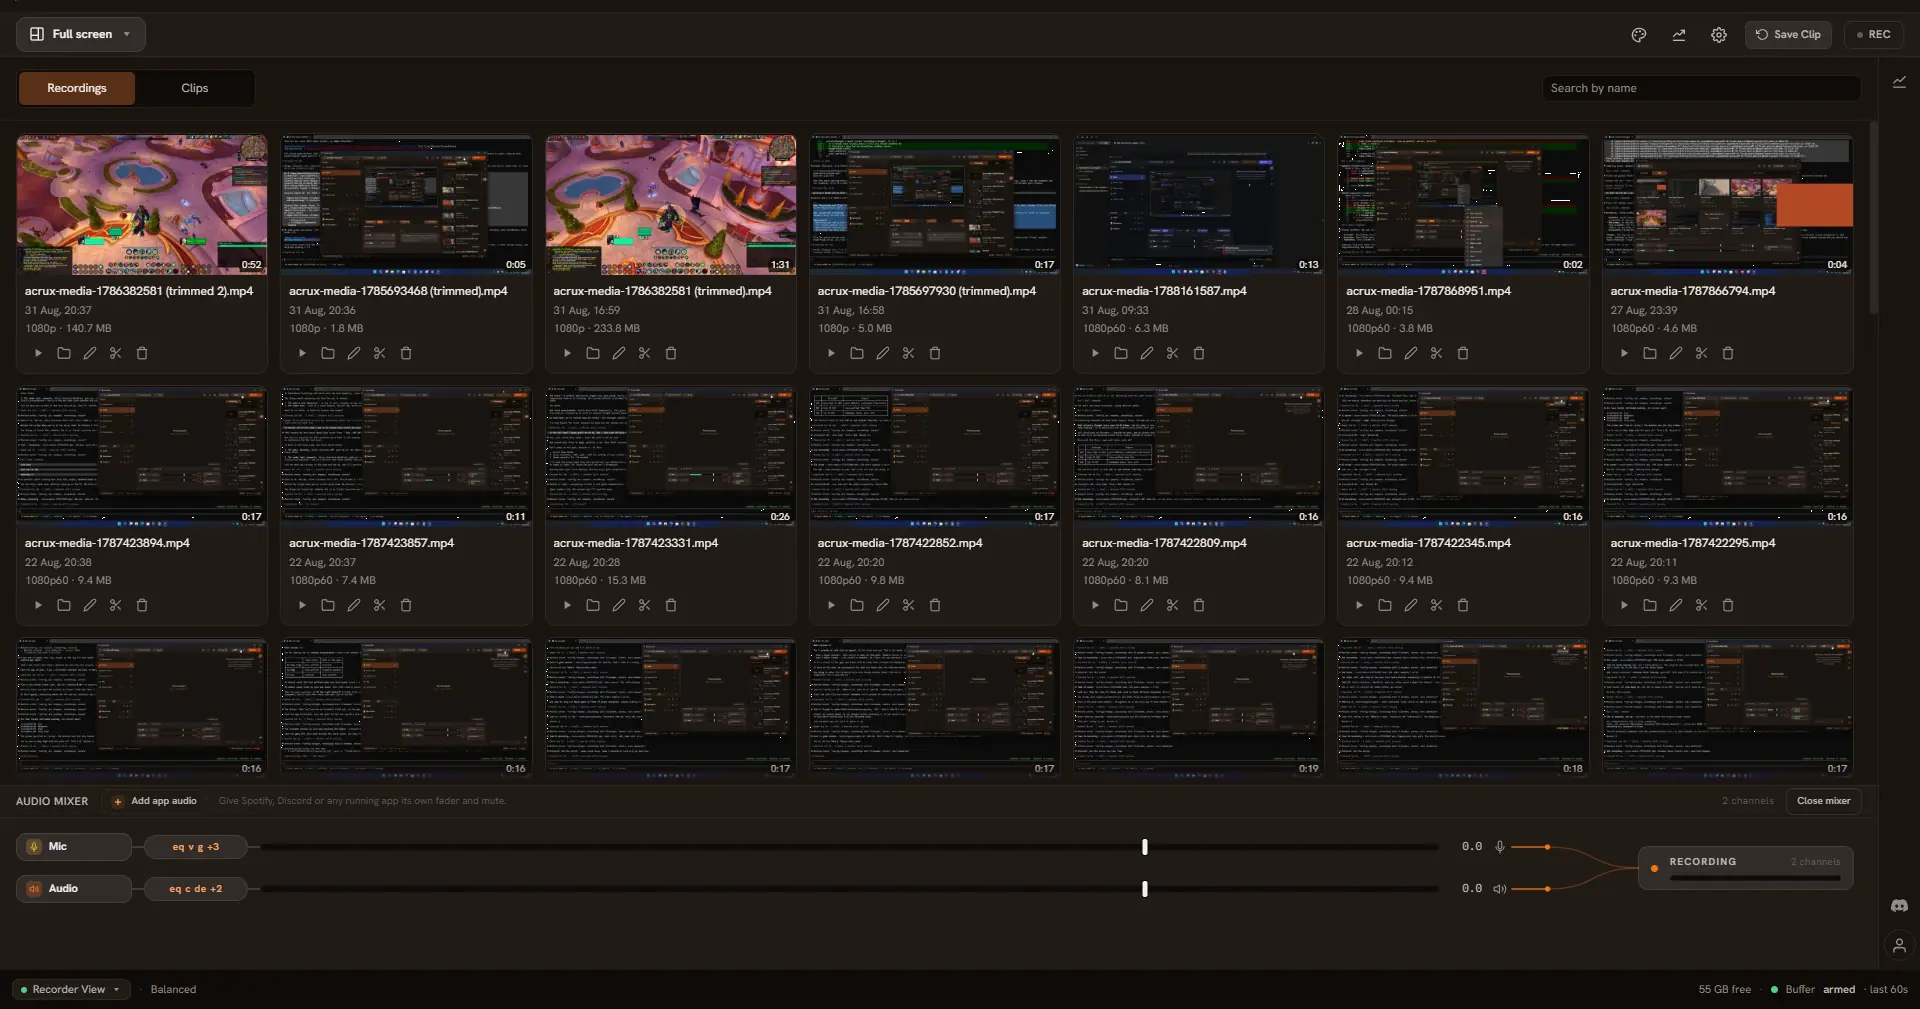Mute the Mic channel microphone icon
Image resolution: width=1920 pixels, height=1009 pixels.
[1500, 847]
